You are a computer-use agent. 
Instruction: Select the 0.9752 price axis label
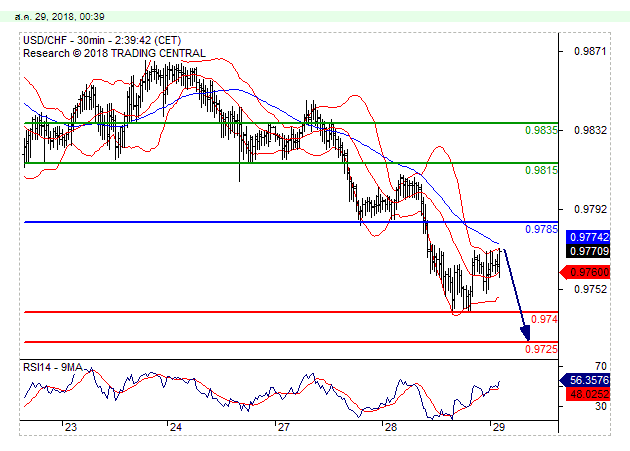[x=590, y=289]
